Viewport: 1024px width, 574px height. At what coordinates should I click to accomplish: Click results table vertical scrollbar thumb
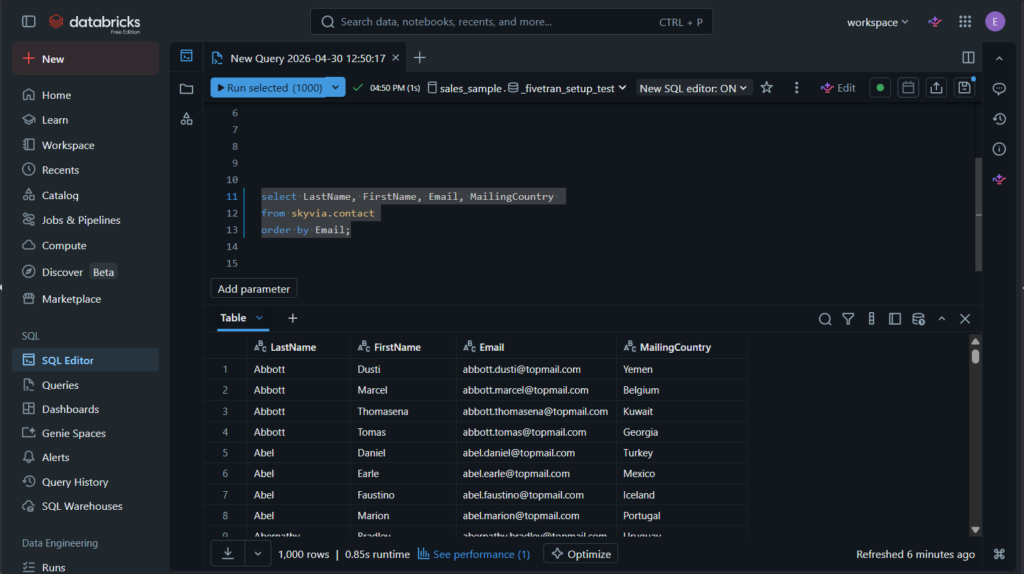pyautogui.click(x=975, y=357)
